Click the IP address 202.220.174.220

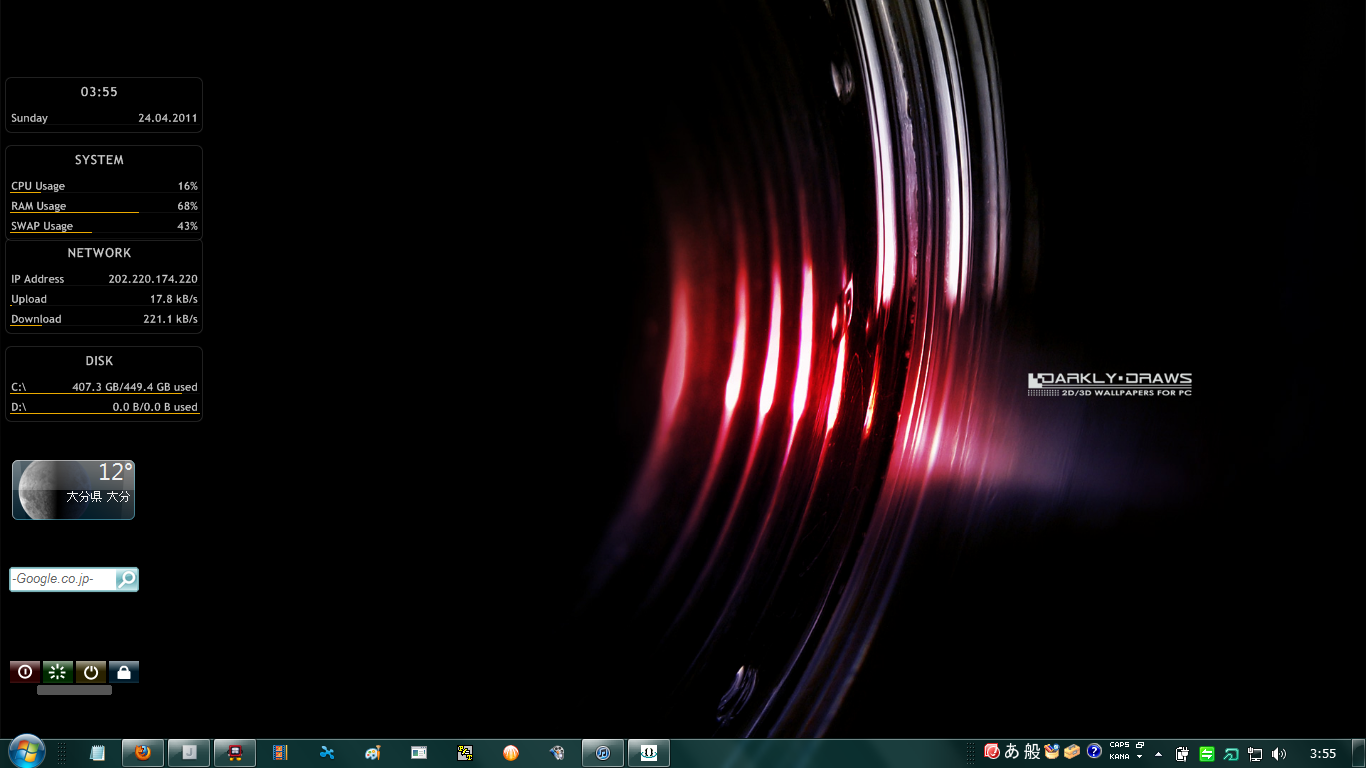(x=153, y=279)
